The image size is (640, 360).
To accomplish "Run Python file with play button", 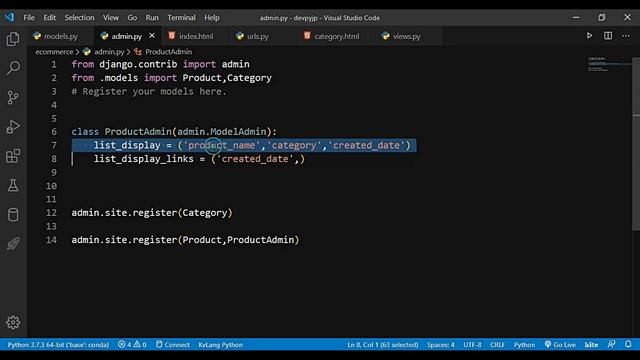I will click(x=589, y=36).
